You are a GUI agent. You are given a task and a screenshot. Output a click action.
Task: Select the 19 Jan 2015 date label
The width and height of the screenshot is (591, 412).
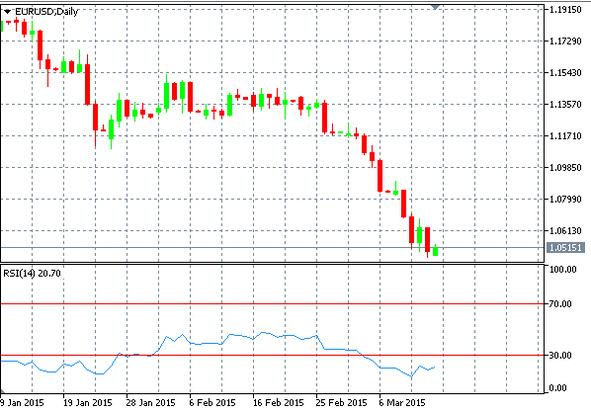click(x=87, y=403)
